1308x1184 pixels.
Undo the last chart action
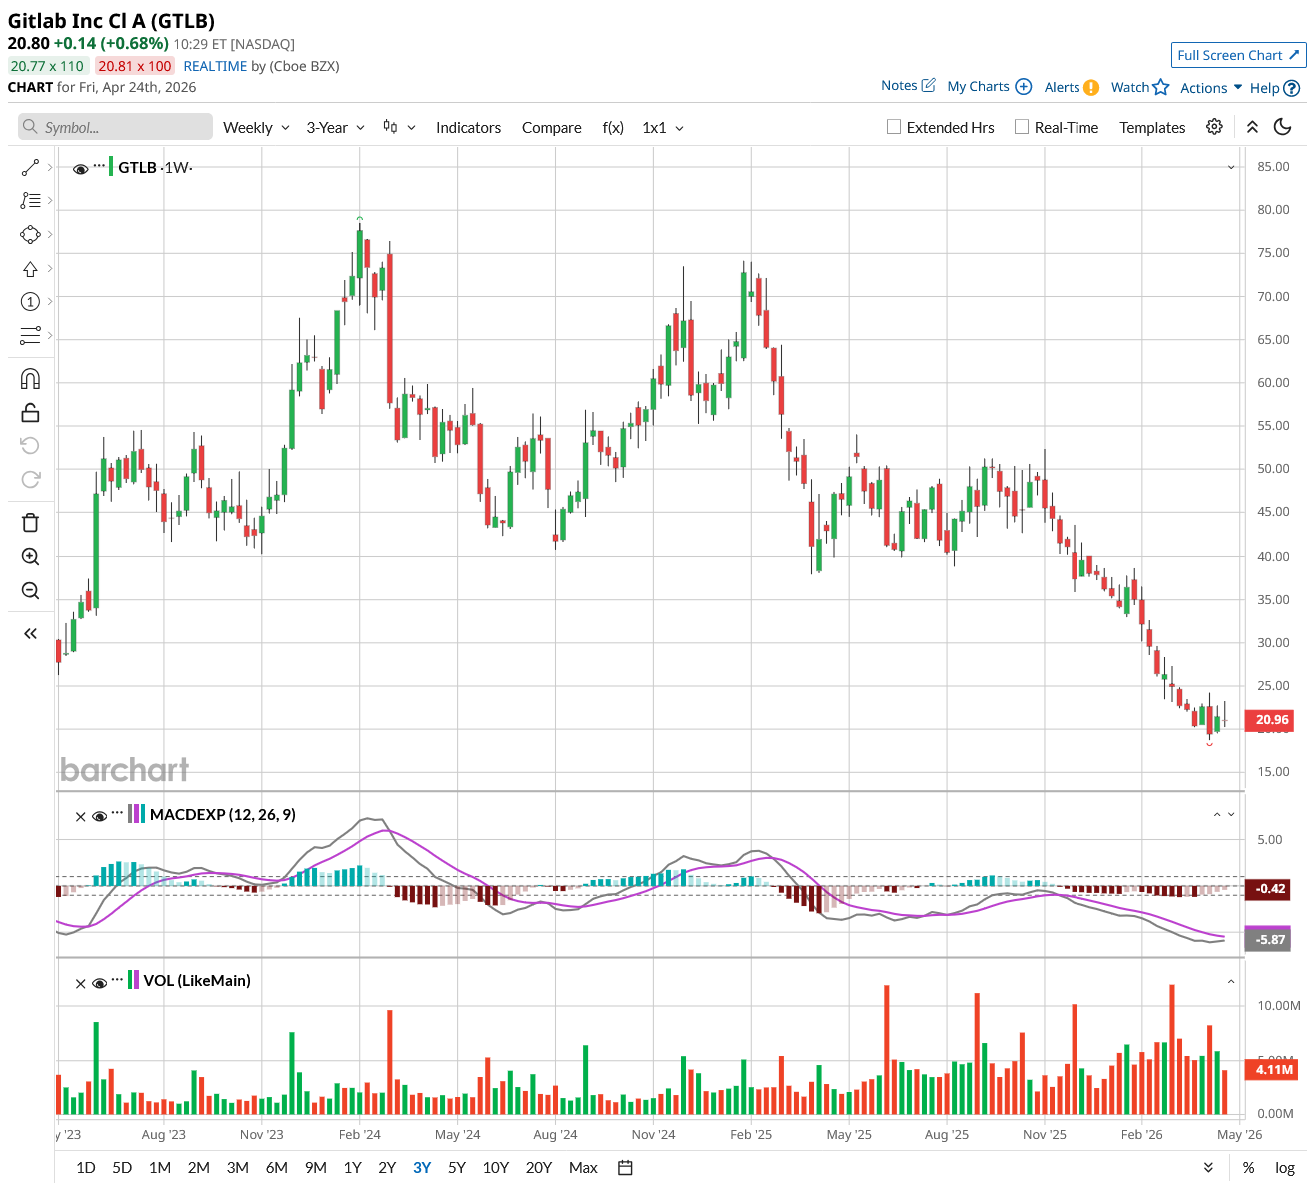coord(30,446)
